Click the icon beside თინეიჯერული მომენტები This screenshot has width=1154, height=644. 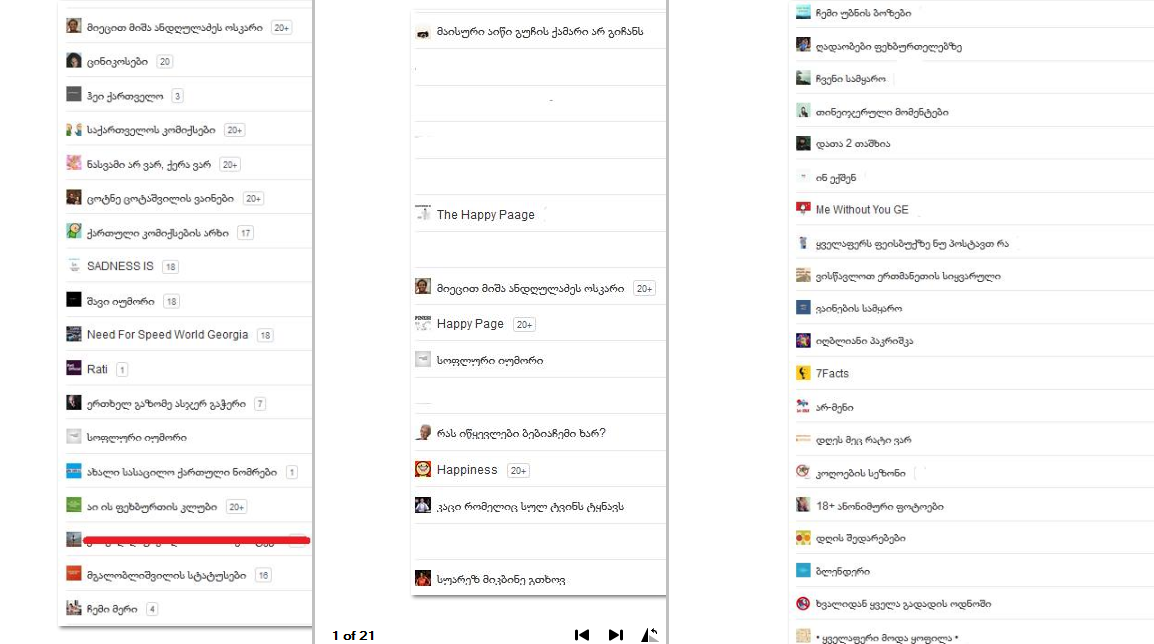(803, 111)
